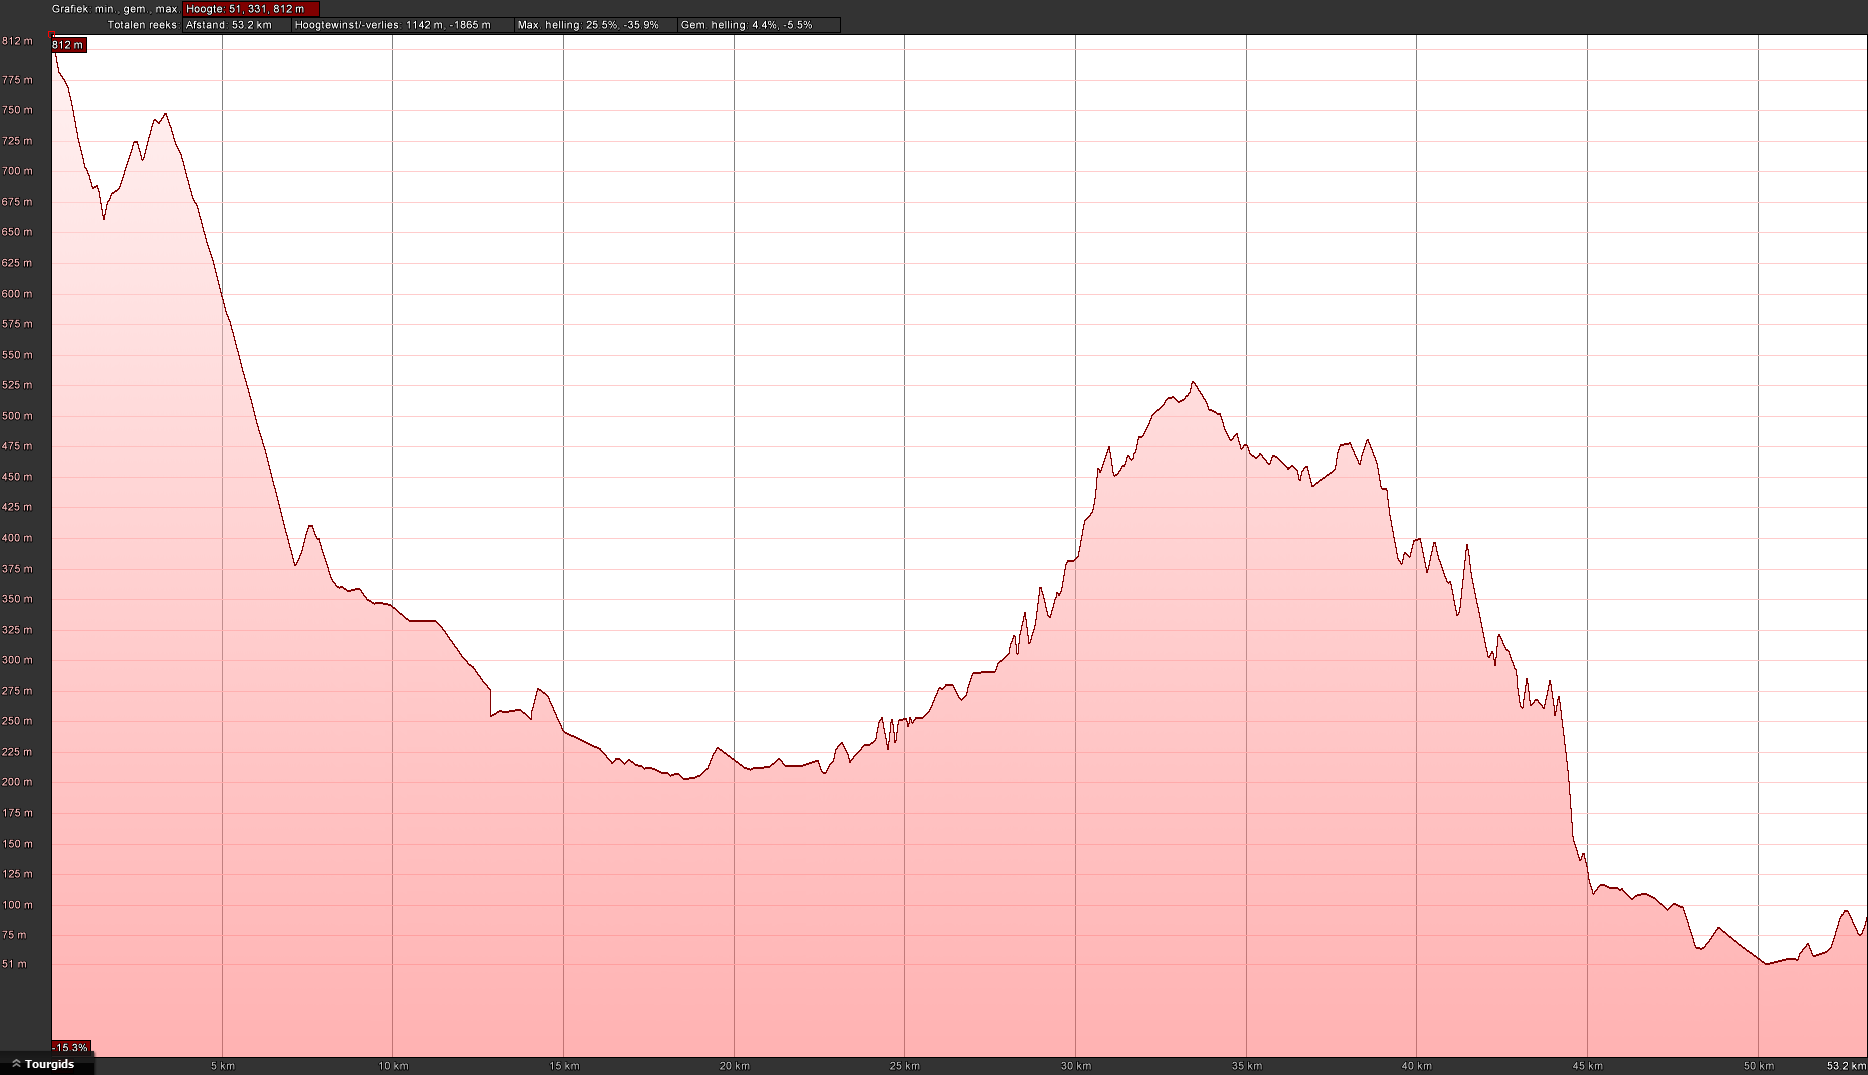Expand the Tourgids panel chevron
1868x1075 pixels.
coord(16,1064)
